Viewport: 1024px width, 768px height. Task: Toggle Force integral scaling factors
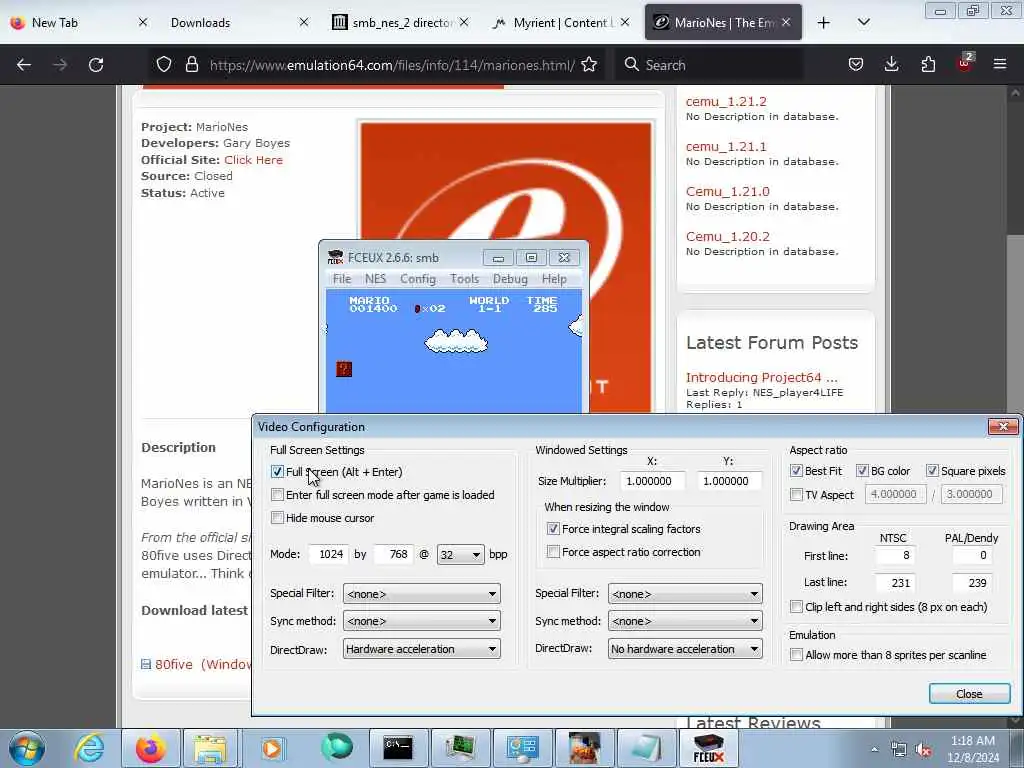tap(553, 529)
